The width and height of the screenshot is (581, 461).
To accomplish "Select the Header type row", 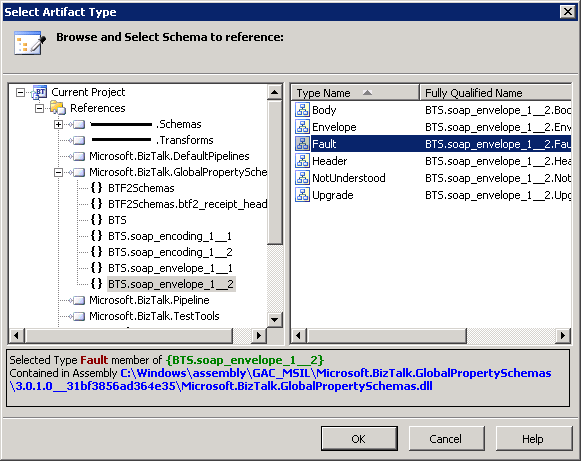I will click(x=432, y=161).
